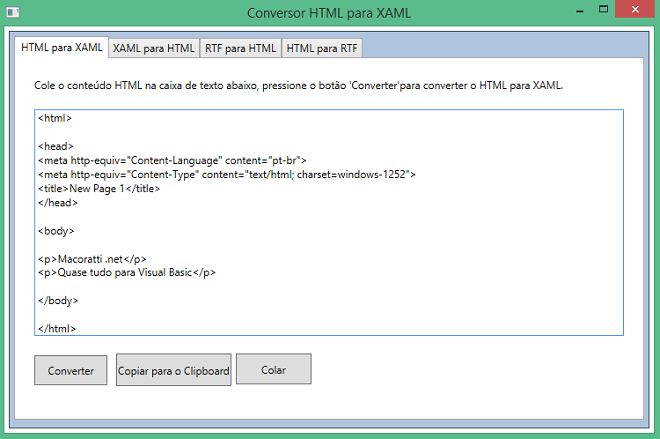Select the RTF para HTML tab
Screen dimensions: 660x439
pos(240,48)
